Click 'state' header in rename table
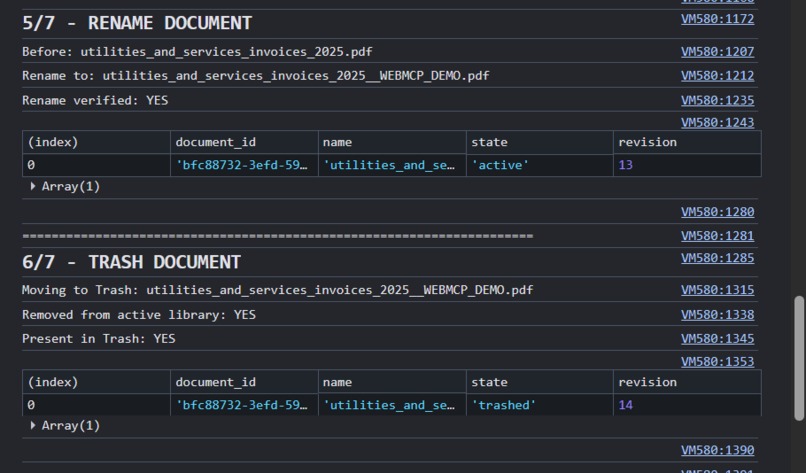 click(539, 142)
